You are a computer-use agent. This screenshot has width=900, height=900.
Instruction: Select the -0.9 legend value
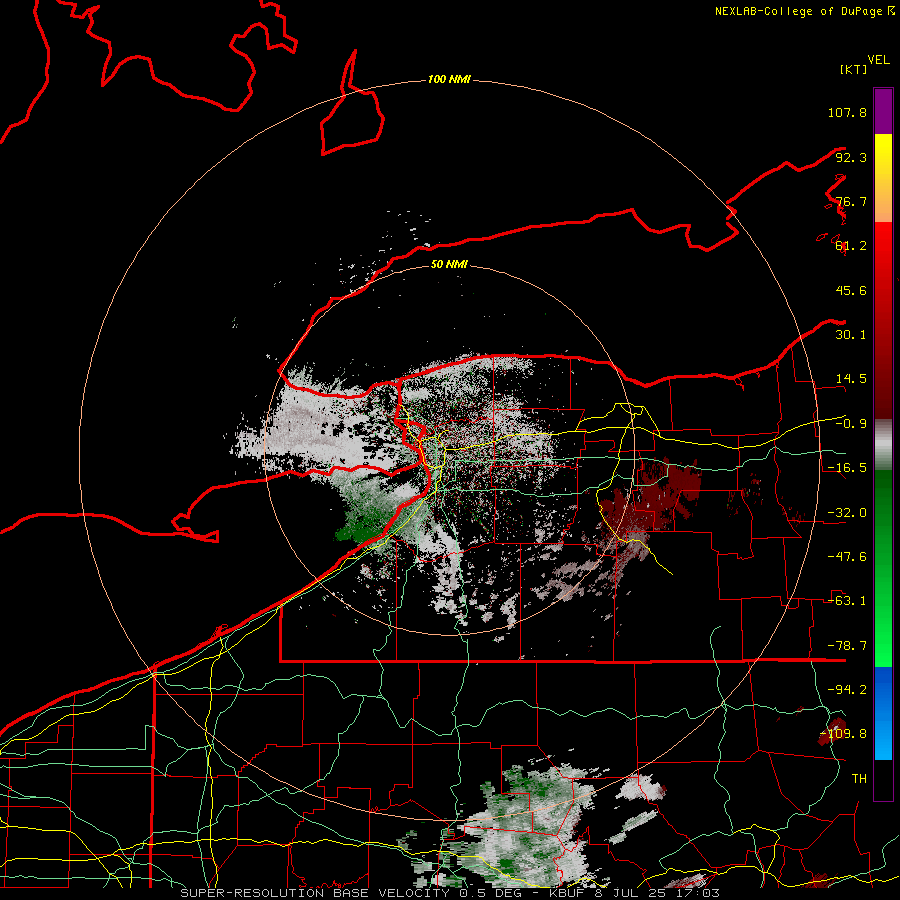tap(851, 424)
